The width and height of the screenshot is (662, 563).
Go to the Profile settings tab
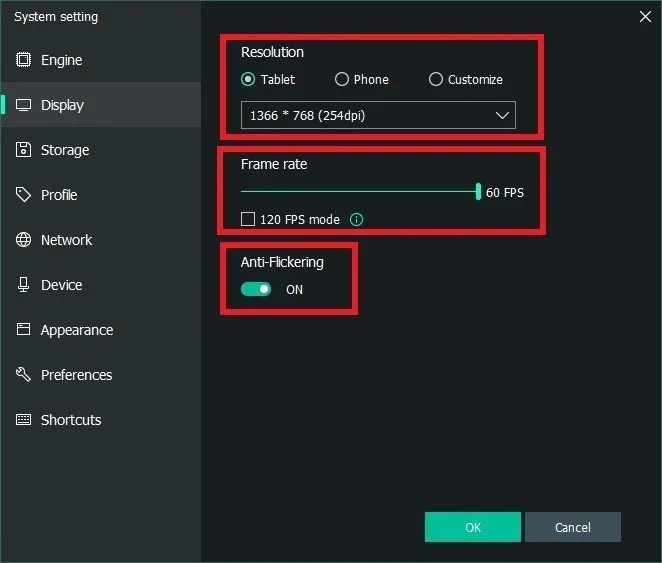point(100,195)
